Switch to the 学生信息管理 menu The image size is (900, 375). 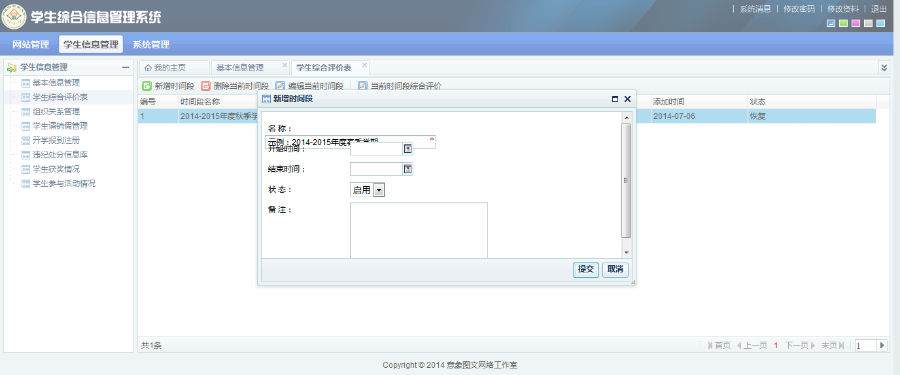click(91, 44)
